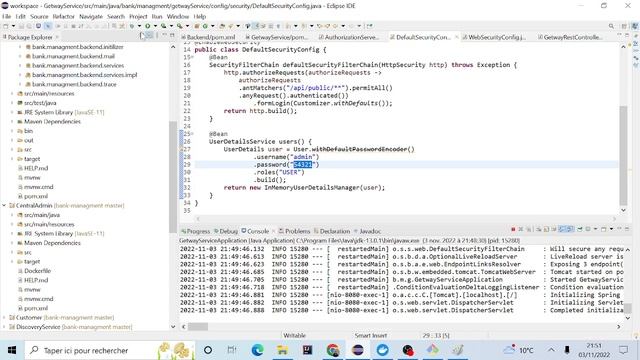Switch to the AuthorizationServe editor tab
Image resolution: width=640 pixels, height=360 pixels.
click(x=348, y=37)
